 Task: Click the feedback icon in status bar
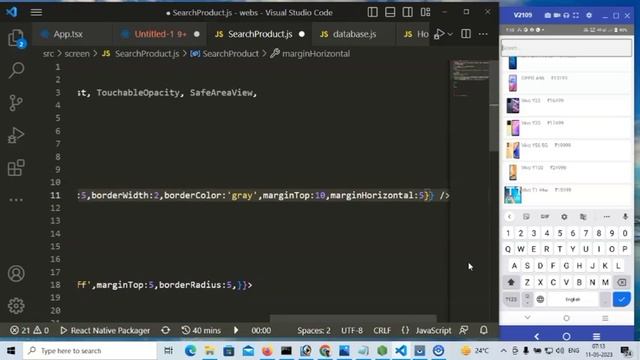[x=464, y=330]
